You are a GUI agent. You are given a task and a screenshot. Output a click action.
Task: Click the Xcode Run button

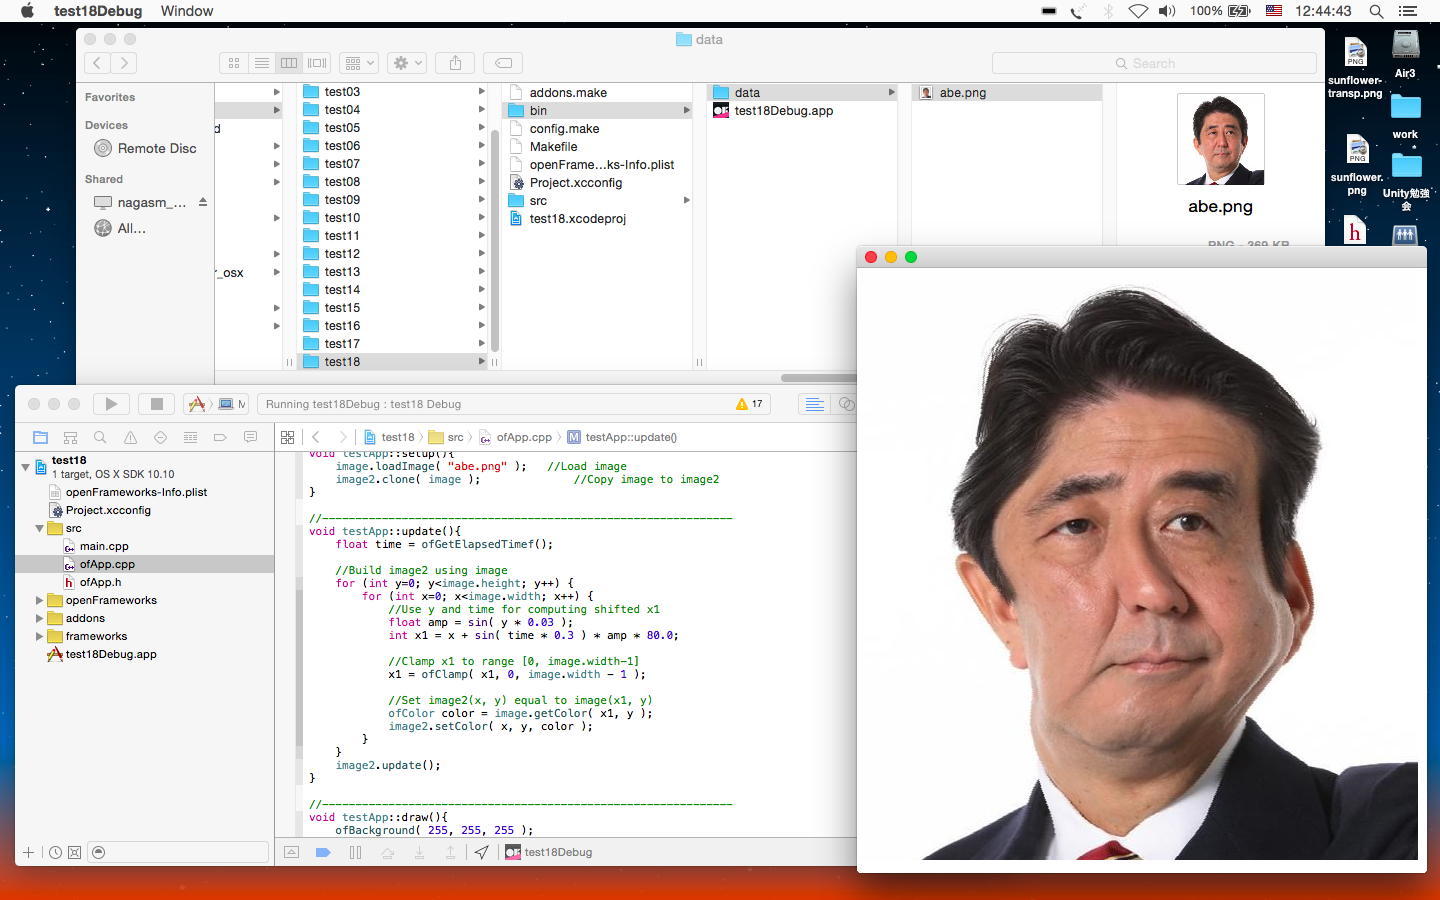111,404
